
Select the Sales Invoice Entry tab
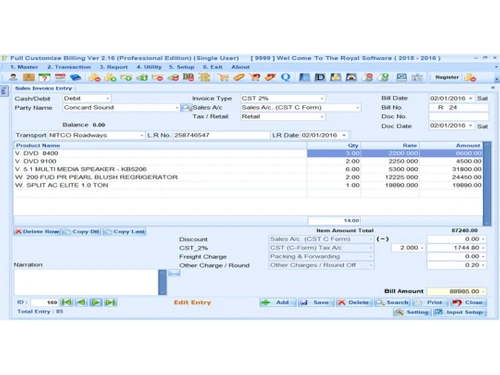click(x=43, y=88)
